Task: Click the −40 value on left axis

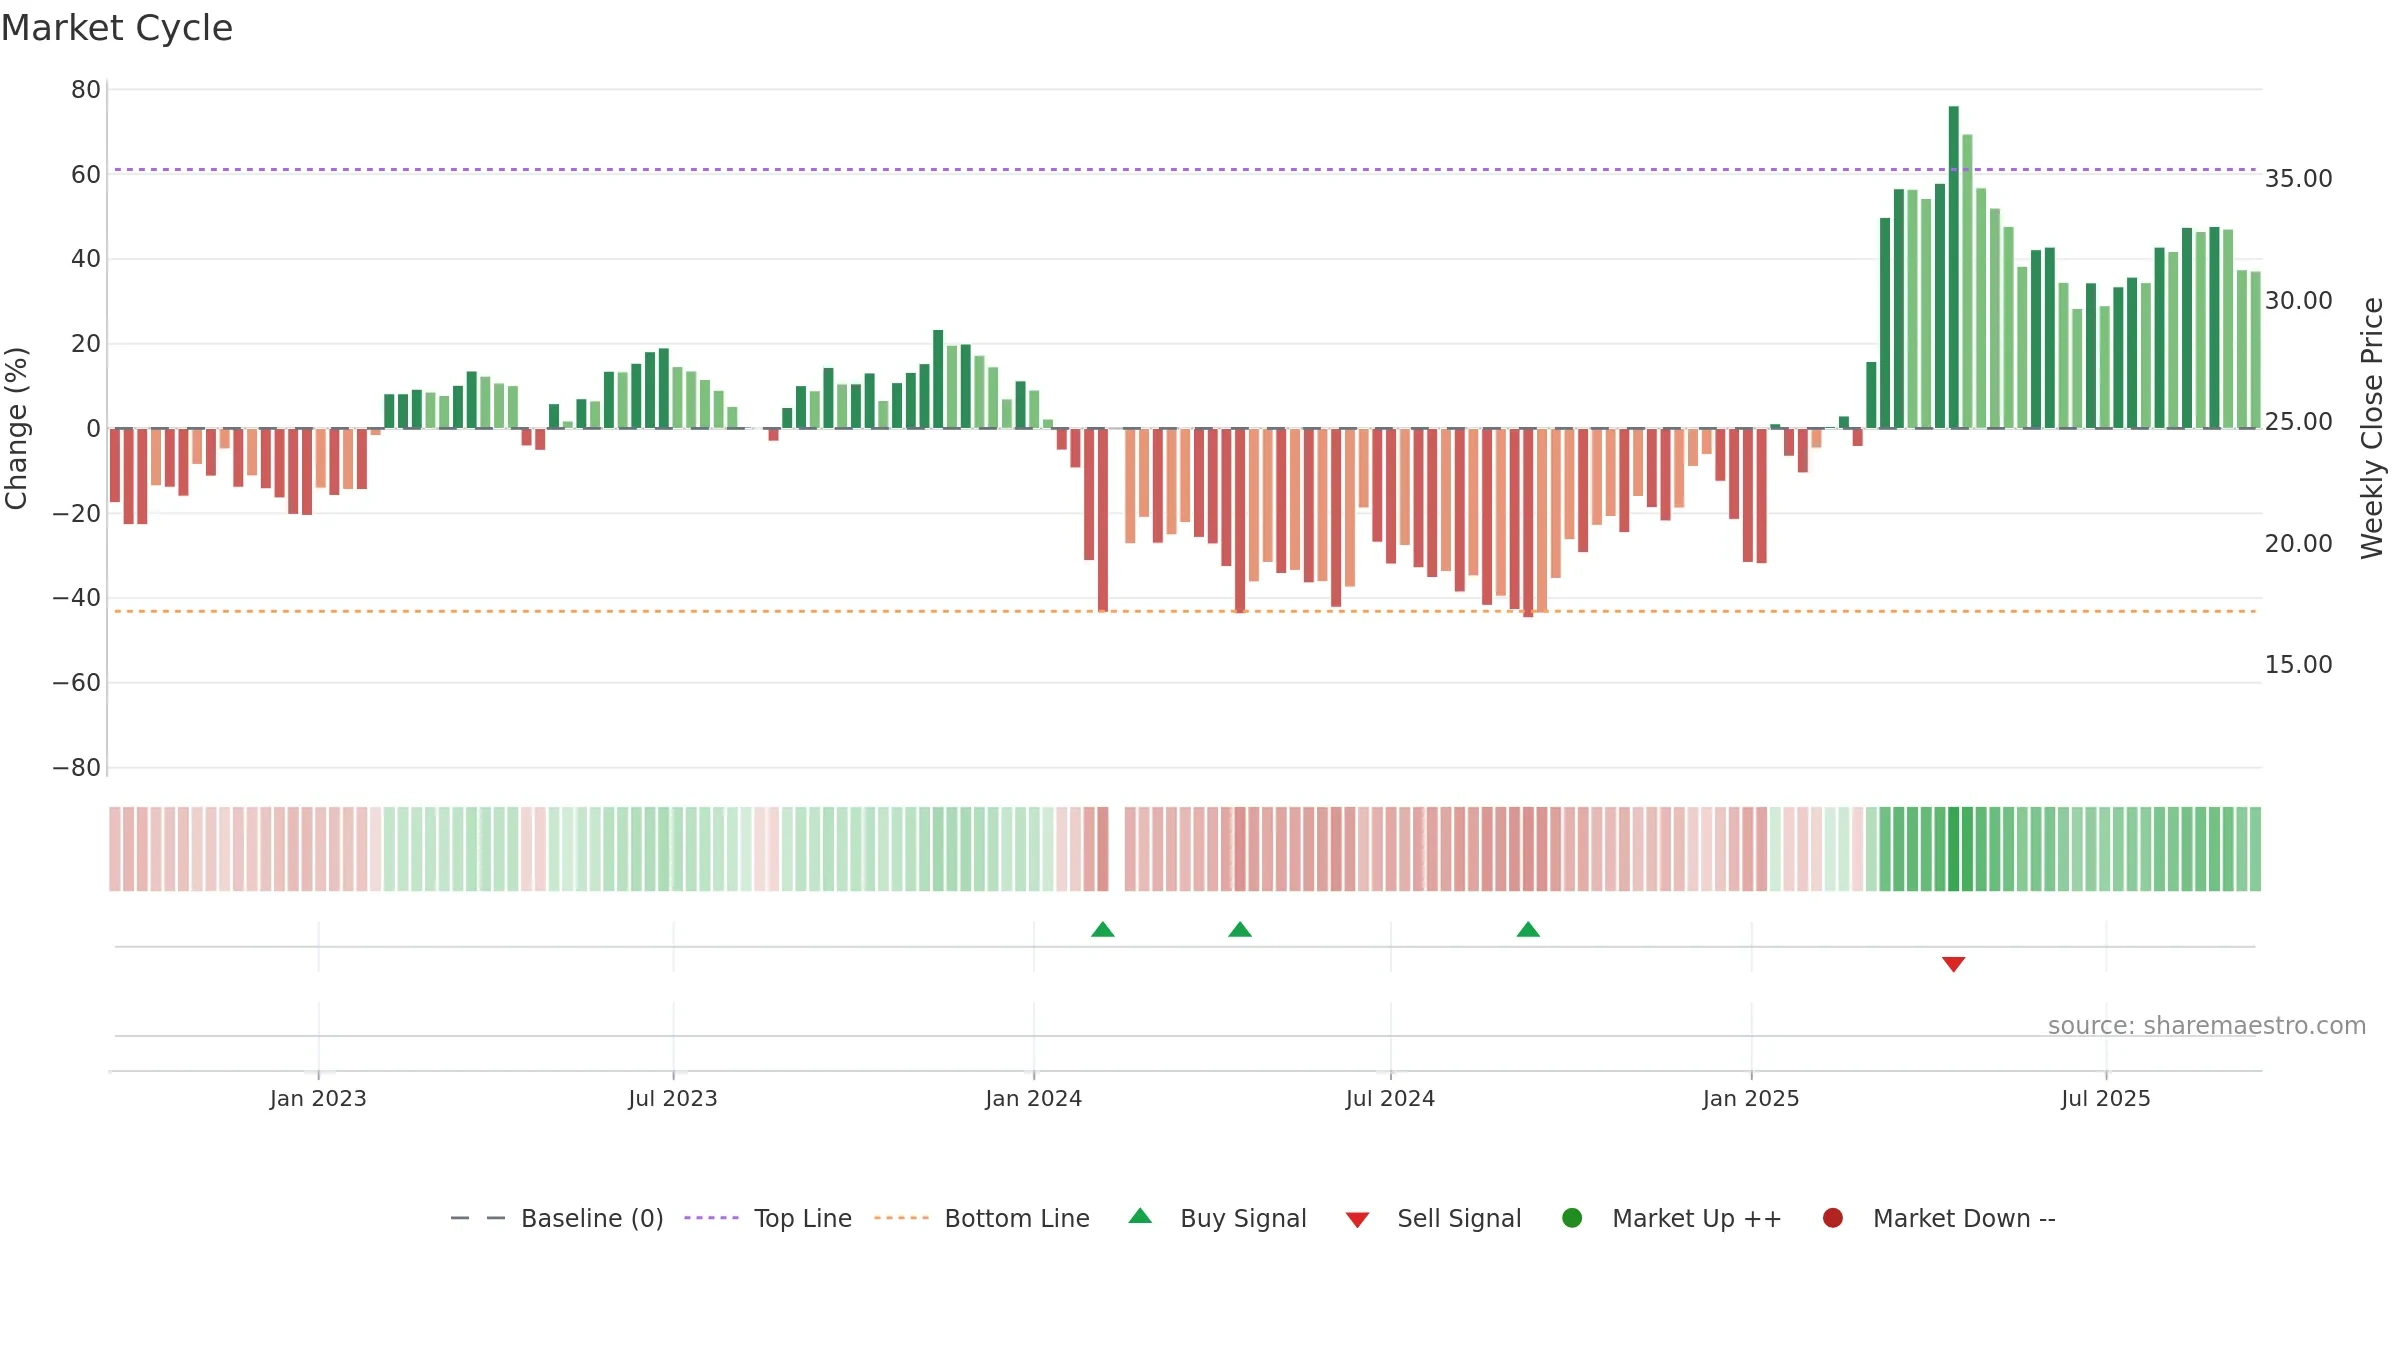Action: pos(77,598)
